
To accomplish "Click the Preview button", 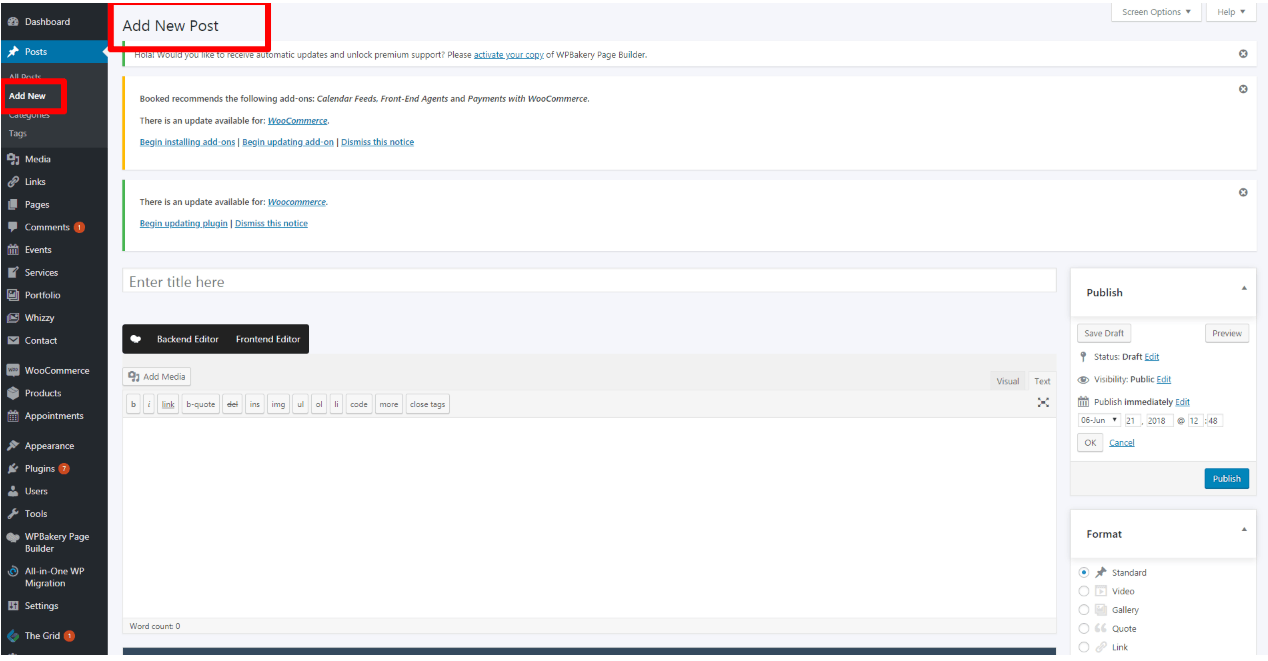I will [1227, 333].
